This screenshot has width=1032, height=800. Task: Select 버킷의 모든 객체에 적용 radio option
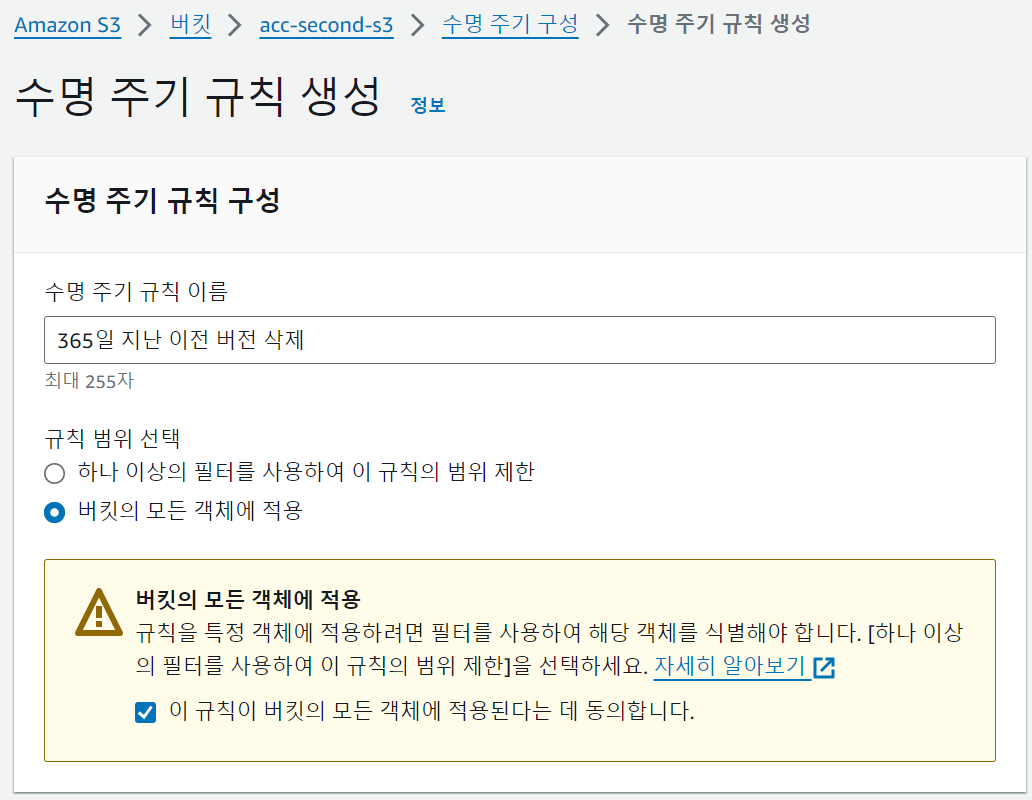click(x=55, y=512)
